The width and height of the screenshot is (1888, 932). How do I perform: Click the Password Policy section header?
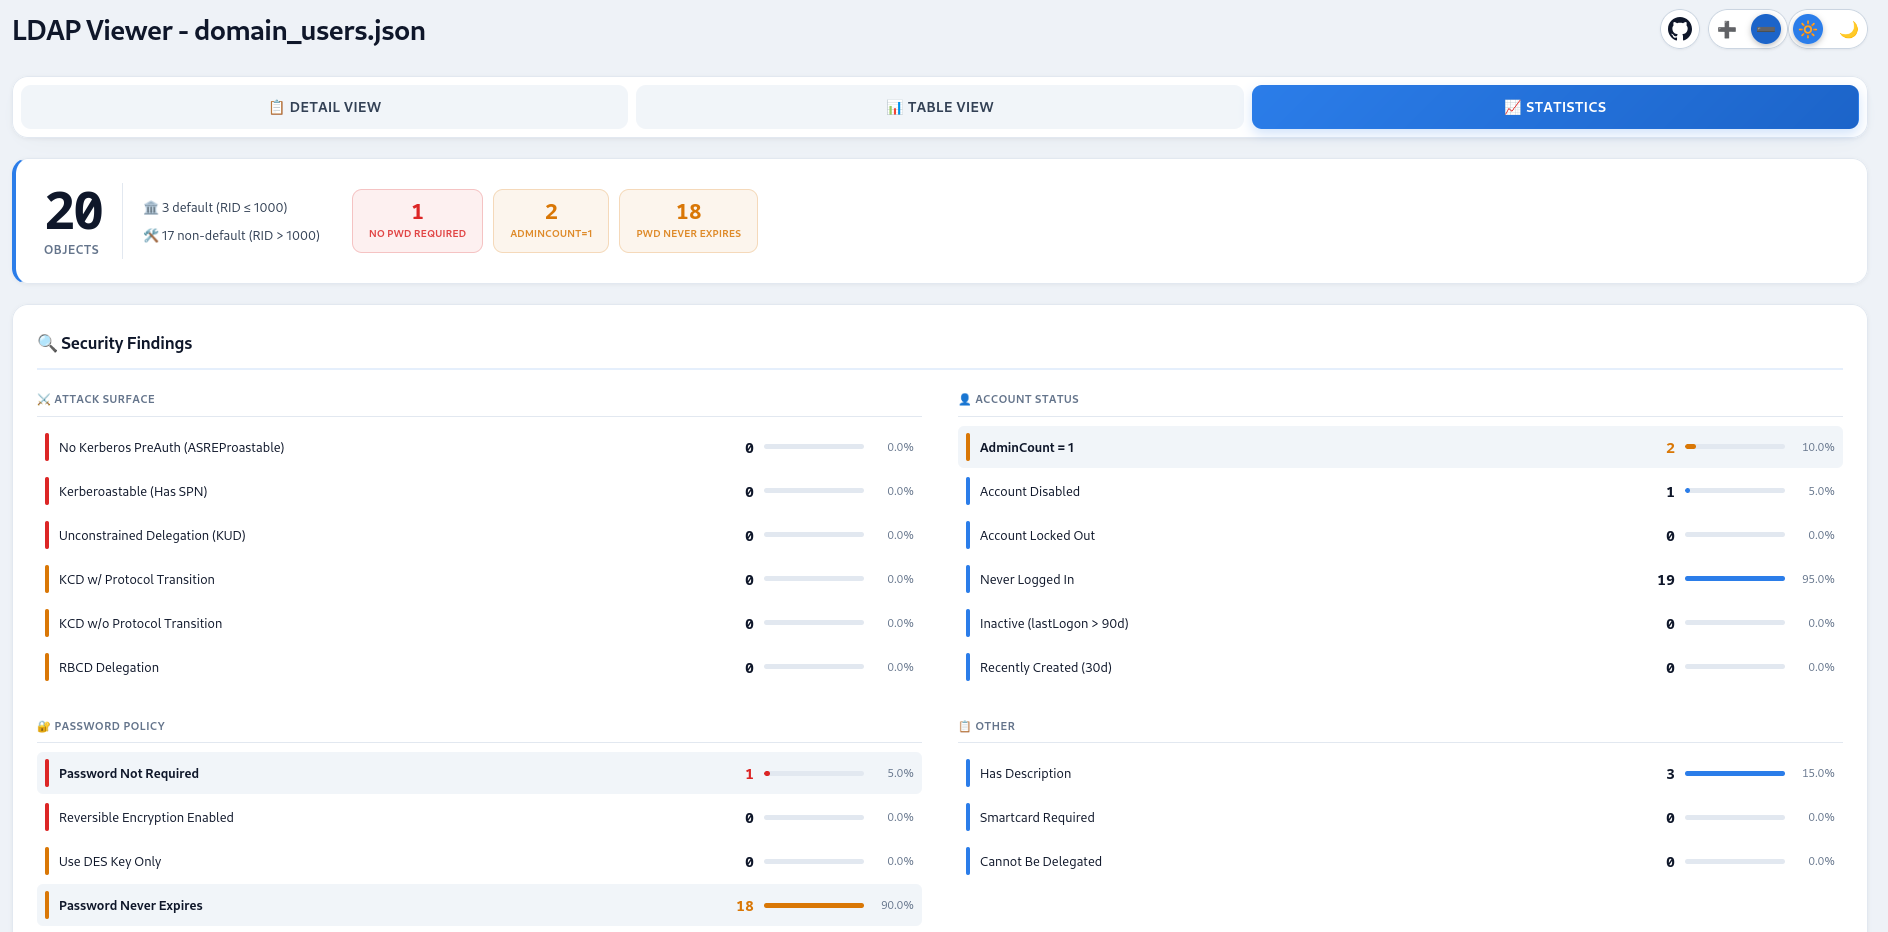(101, 726)
